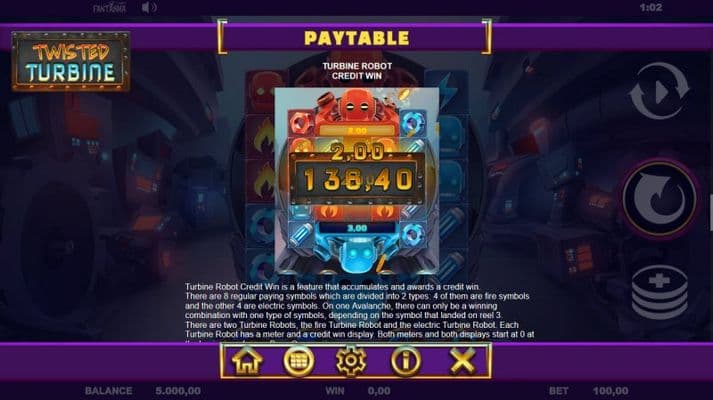The height and width of the screenshot is (400, 713).
Task: Spin the reels with the main spin button
Action: 659,198
